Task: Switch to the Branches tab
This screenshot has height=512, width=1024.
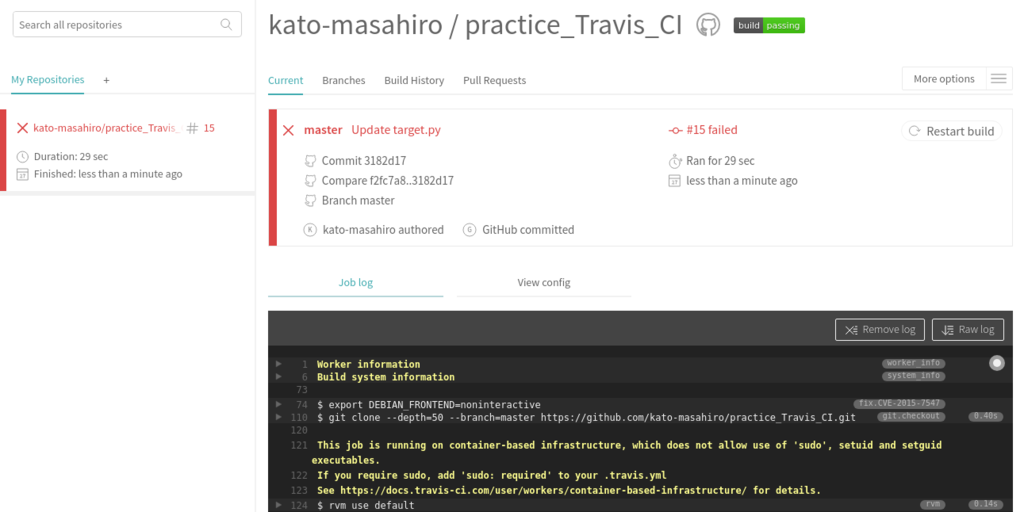Action: pyautogui.click(x=344, y=80)
